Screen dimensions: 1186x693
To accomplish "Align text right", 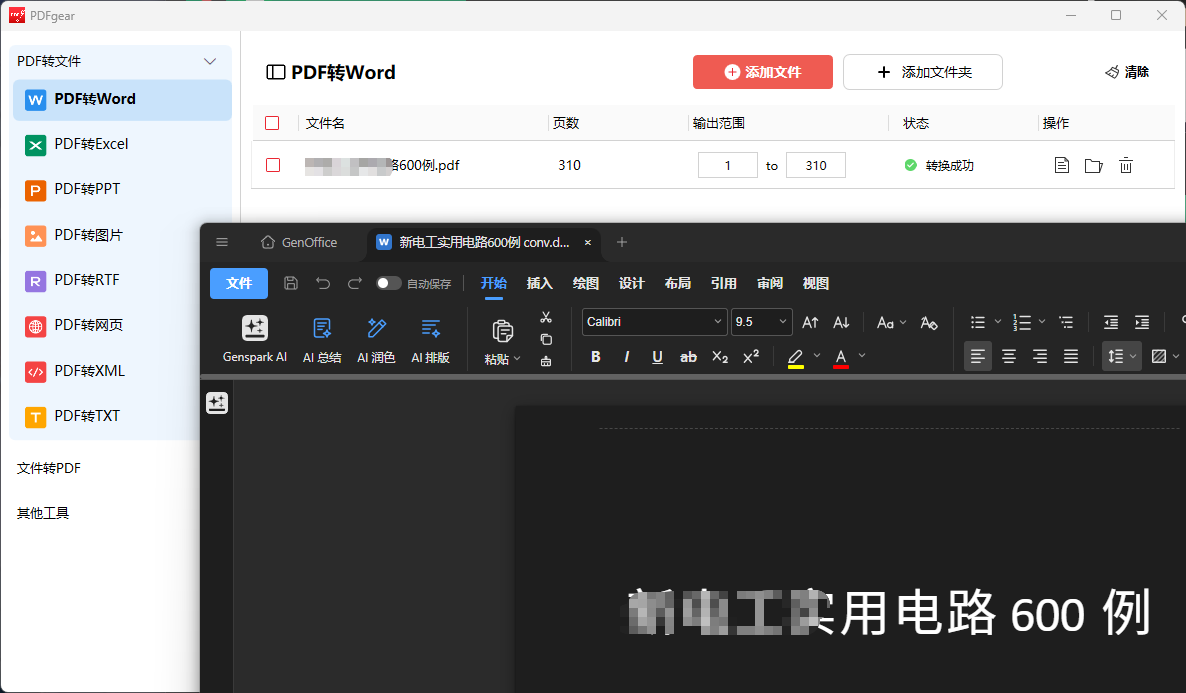I will 1040,356.
